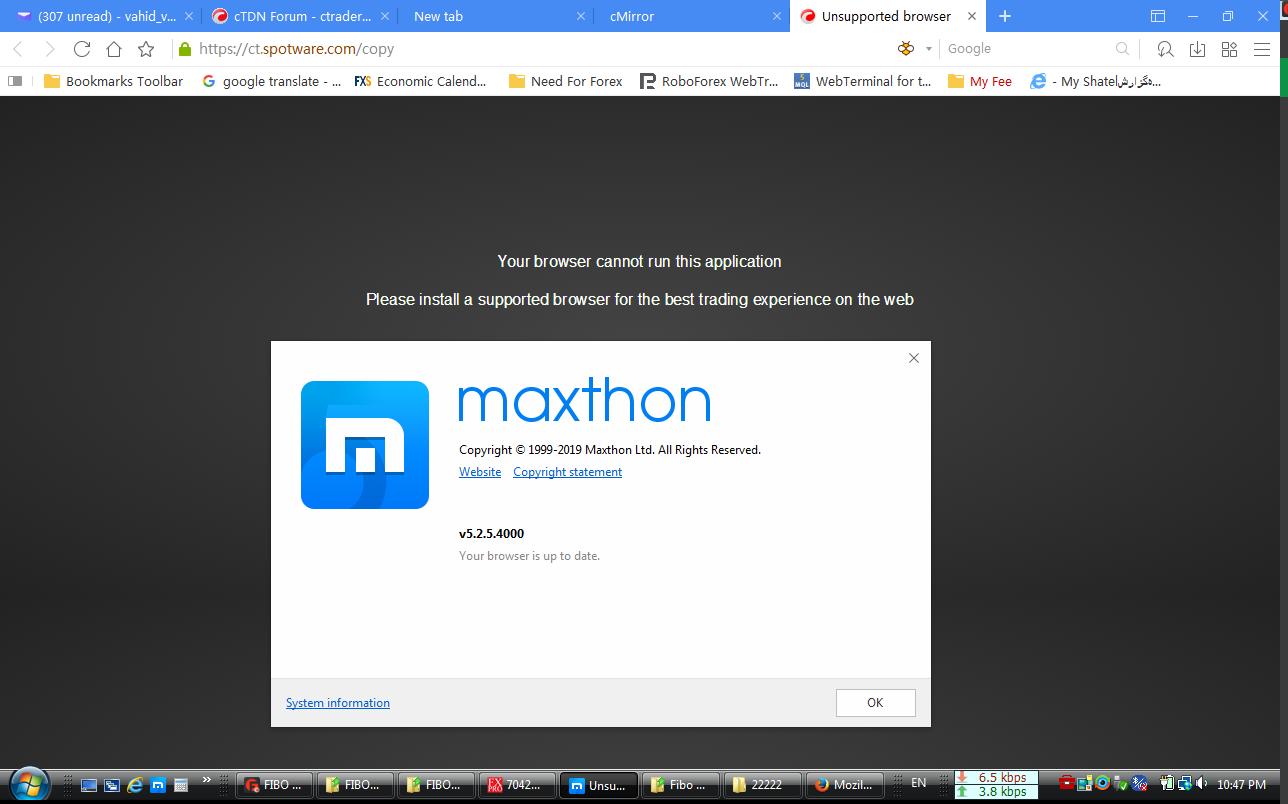This screenshot has height=804, width=1288.
Task: Open the extensions grid icon
Action: pyautogui.click(x=1229, y=48)
